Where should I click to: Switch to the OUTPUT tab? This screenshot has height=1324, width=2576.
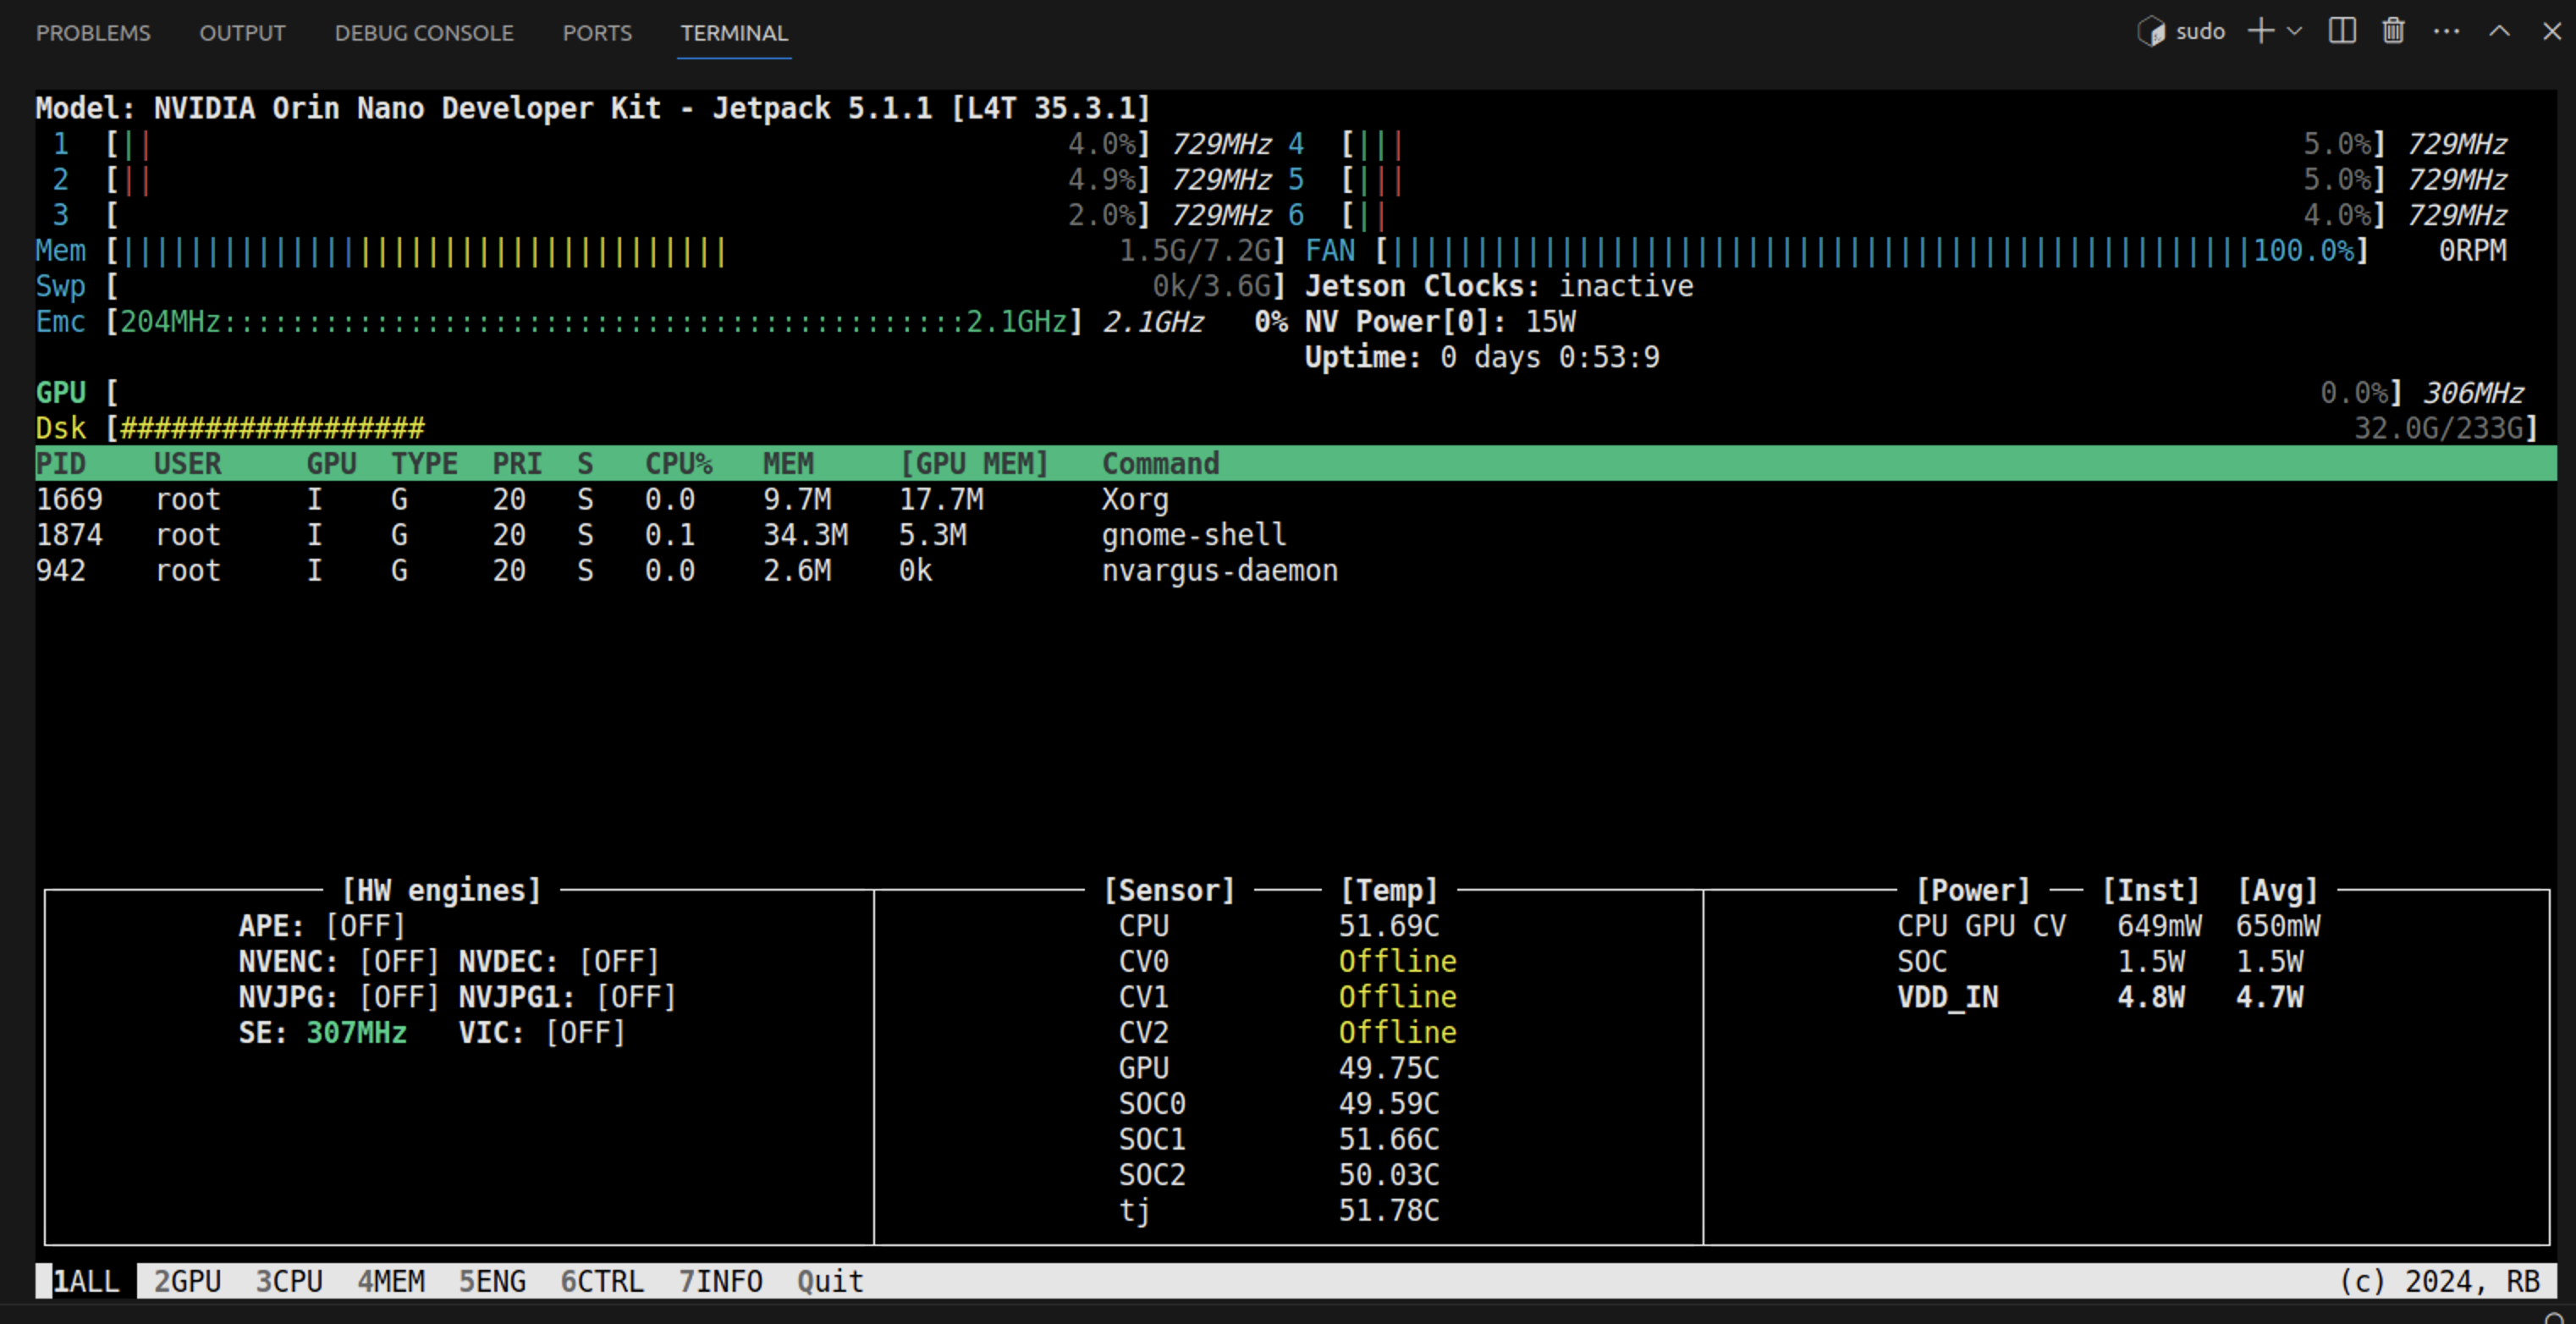(x=242, y=33)
